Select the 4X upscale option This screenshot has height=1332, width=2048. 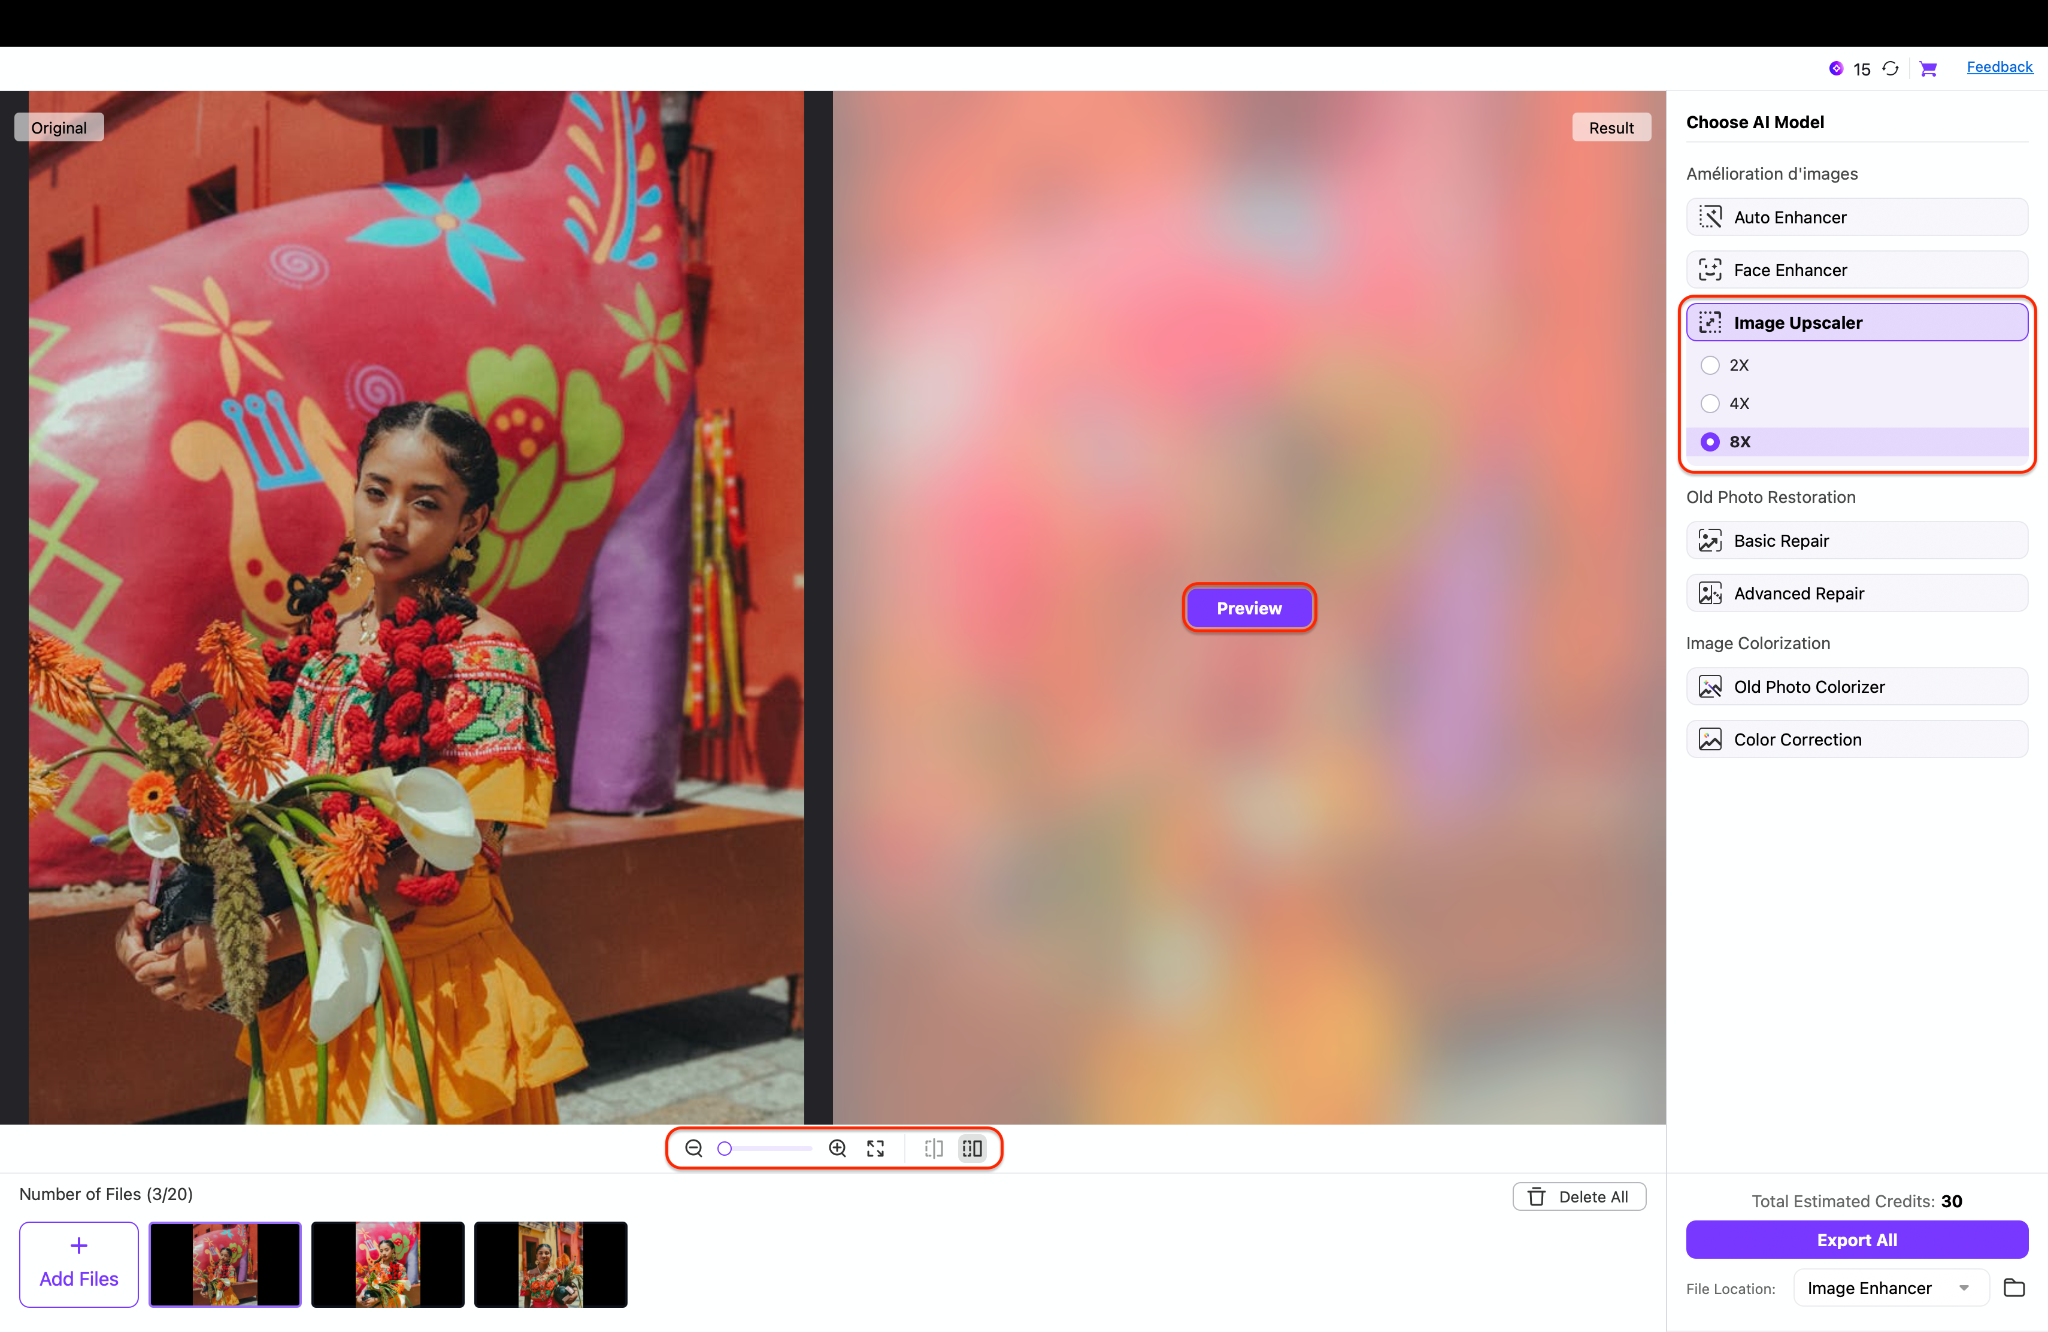pyautogui.click(x=1710, y=404)
